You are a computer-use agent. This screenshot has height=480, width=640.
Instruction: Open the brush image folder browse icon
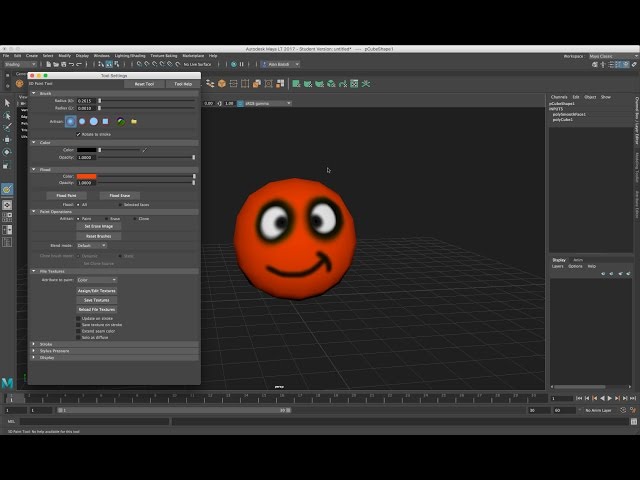[x=133, y=121]
